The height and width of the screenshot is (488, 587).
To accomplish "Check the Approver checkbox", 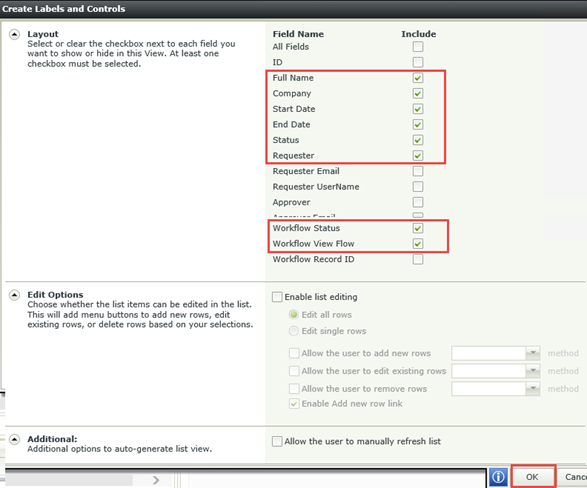I will 418,202.
